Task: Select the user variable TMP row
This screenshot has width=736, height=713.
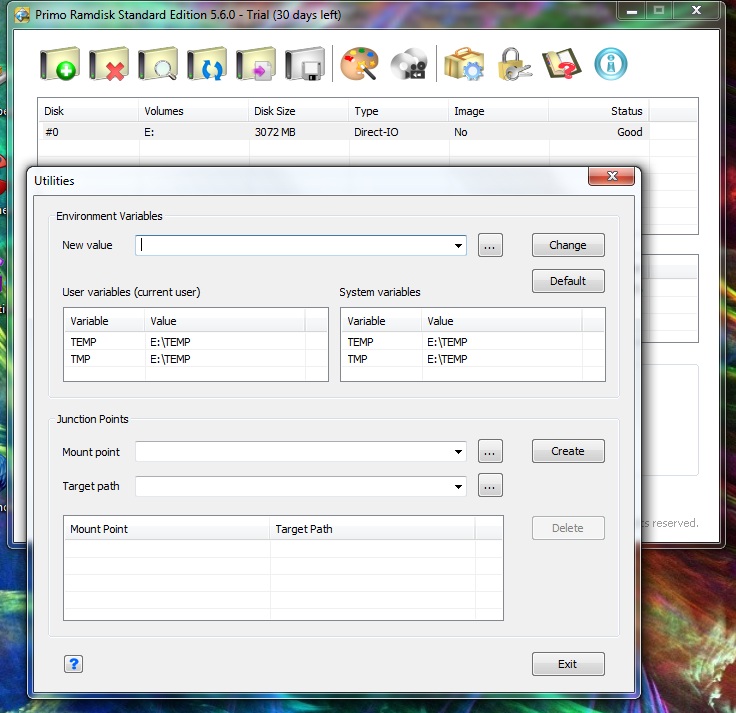Action: [x=195, y=359]
